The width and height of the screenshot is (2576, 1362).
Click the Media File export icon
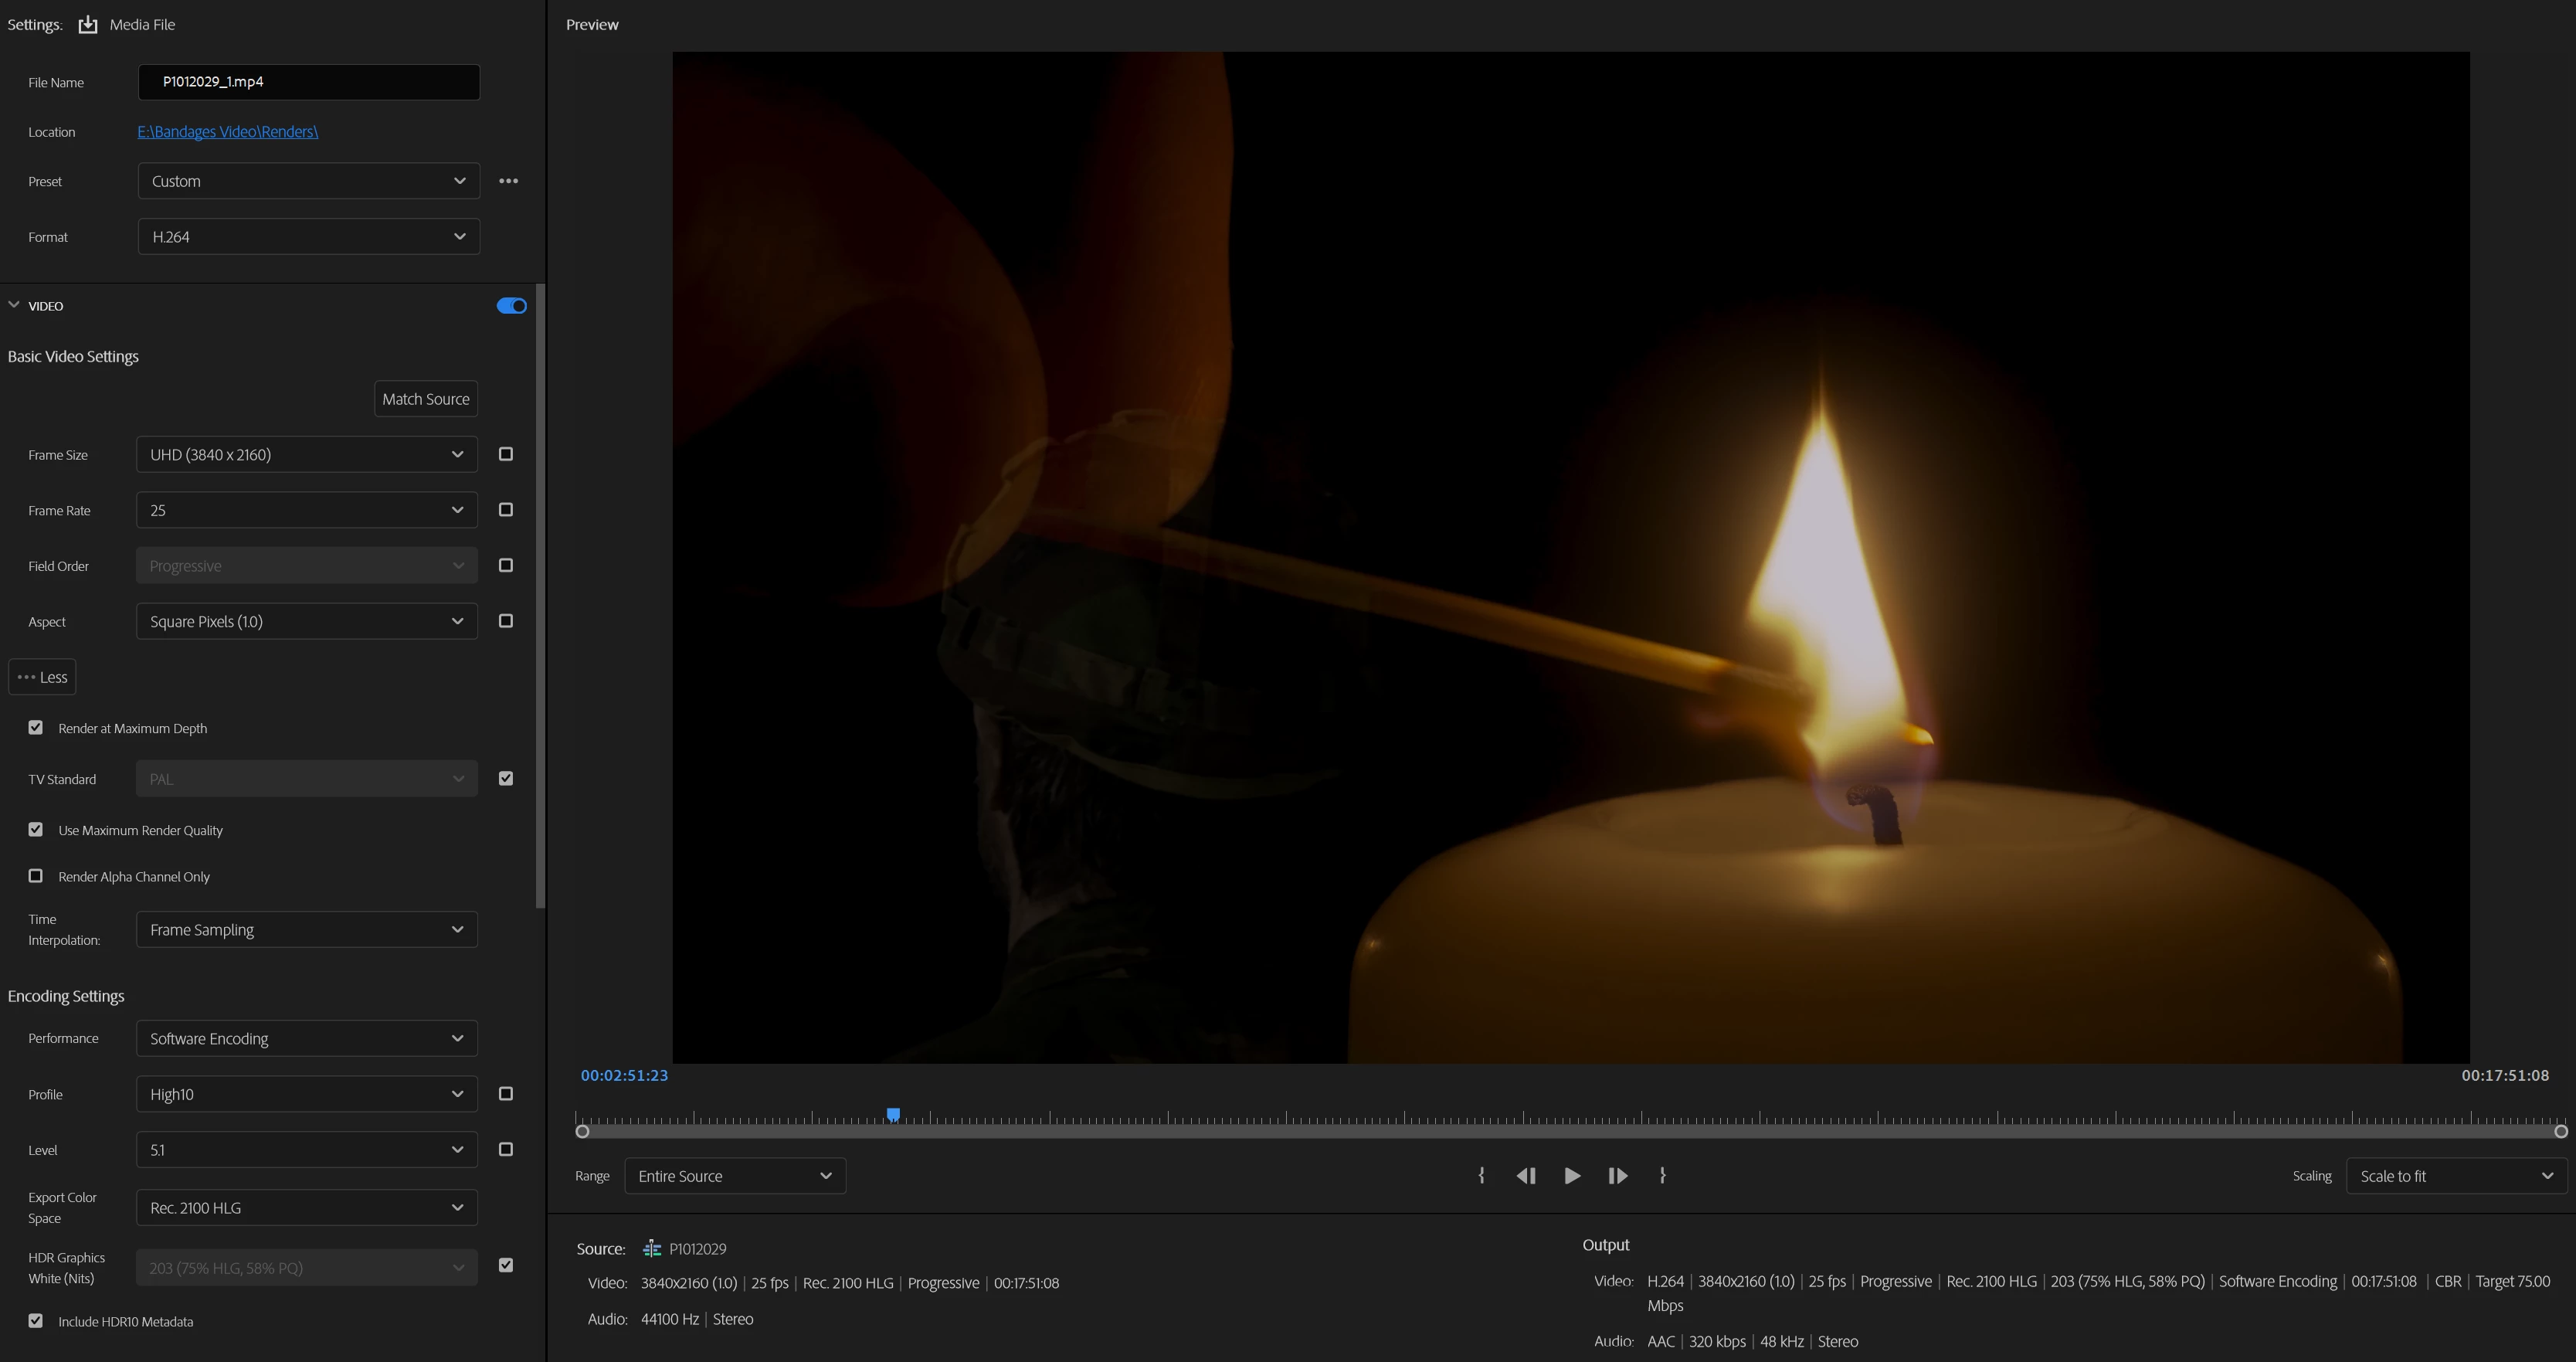tap(88, 25)
